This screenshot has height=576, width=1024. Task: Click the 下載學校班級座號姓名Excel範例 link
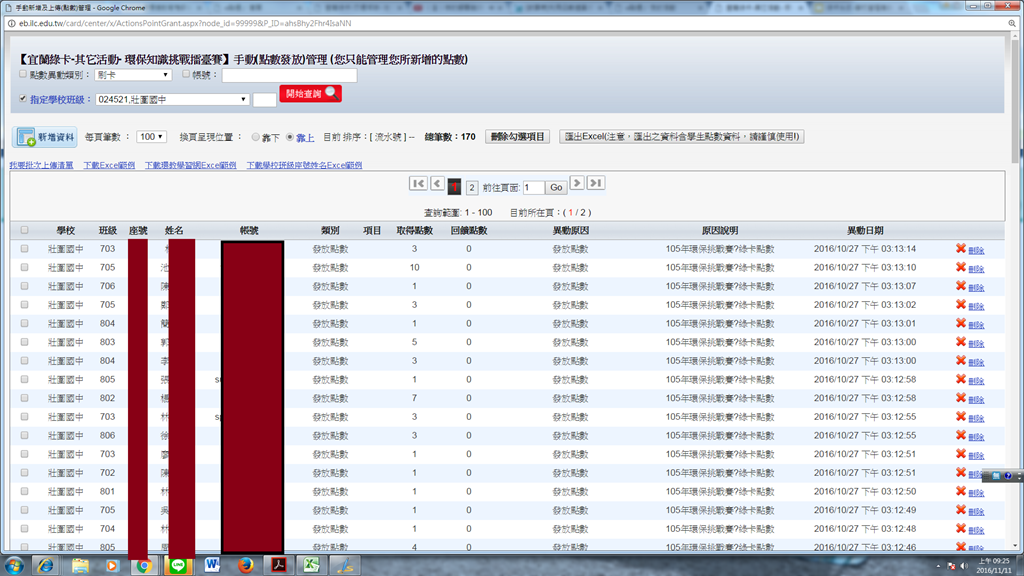pos(304,165)
